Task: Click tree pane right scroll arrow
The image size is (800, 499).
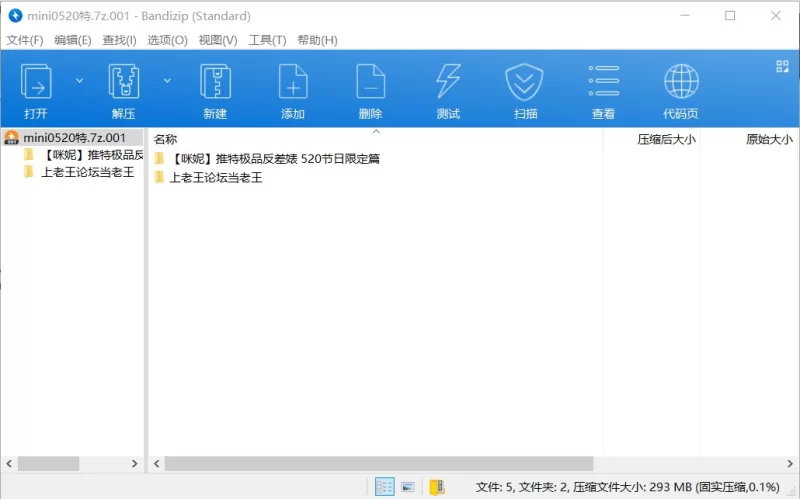Action: (135, 463)
